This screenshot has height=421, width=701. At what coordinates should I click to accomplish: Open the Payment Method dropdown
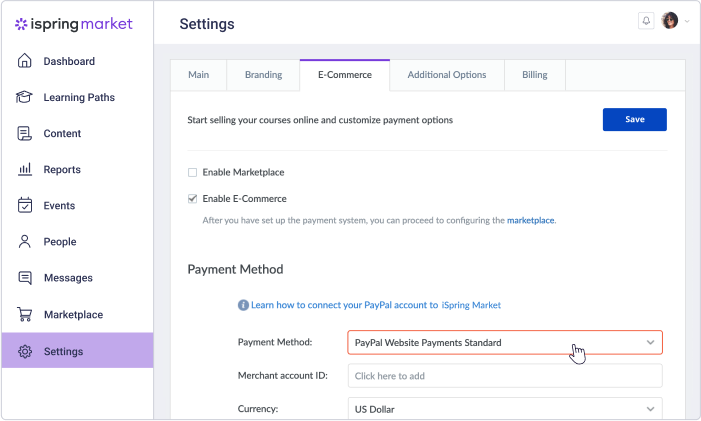click(505, 343)
